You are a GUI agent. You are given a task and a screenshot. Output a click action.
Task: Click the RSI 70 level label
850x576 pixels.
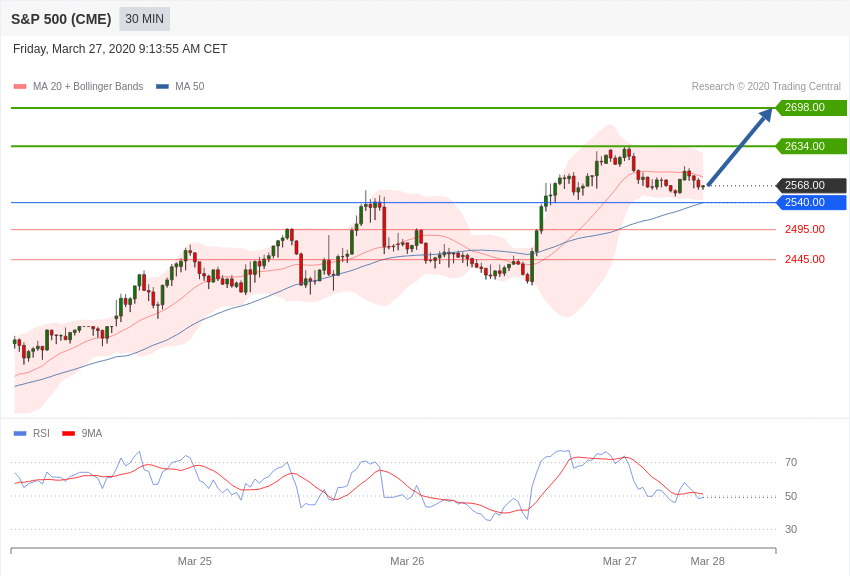(x=791, y=462)
